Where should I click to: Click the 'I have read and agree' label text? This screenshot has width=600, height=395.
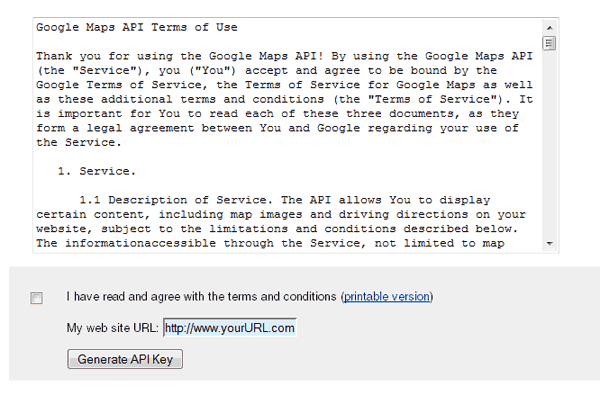[201, 297]
